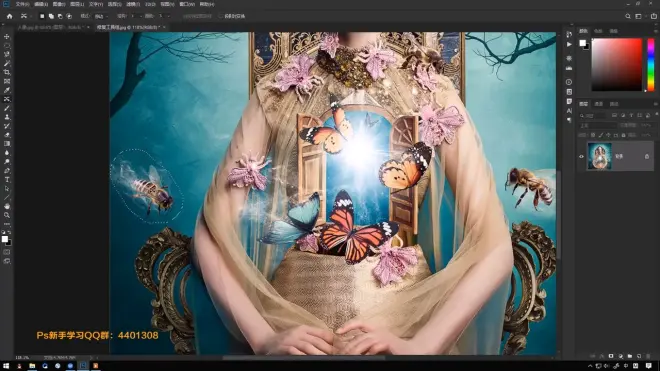Open the Actions play icon in side strip
This screenshot has height=371, width=660.
click(x=569, y=44)
